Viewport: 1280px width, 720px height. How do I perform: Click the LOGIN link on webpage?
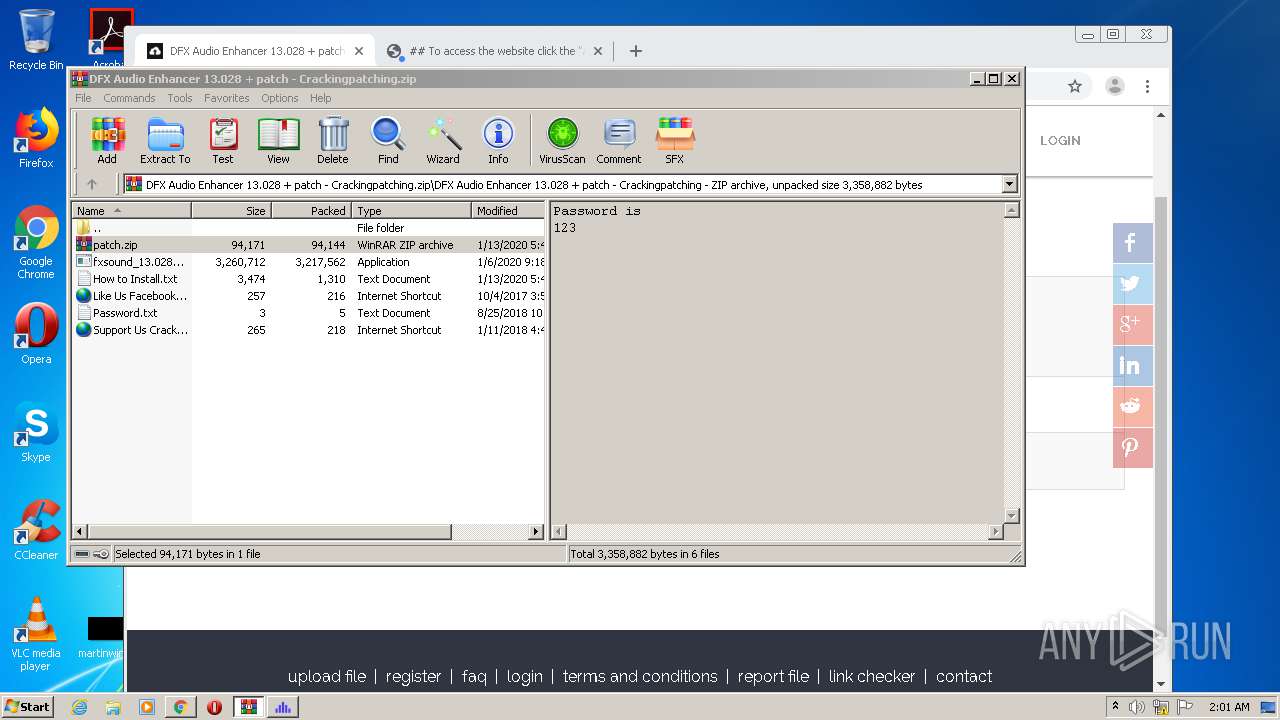[1060, 141]
